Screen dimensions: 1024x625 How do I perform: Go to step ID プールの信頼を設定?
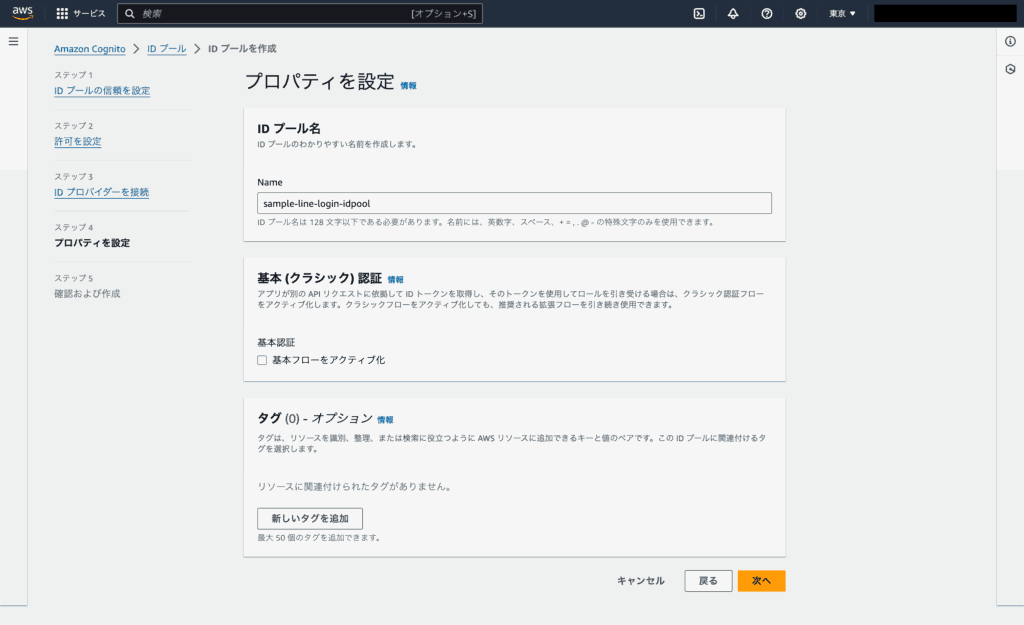tap(102, 91)
